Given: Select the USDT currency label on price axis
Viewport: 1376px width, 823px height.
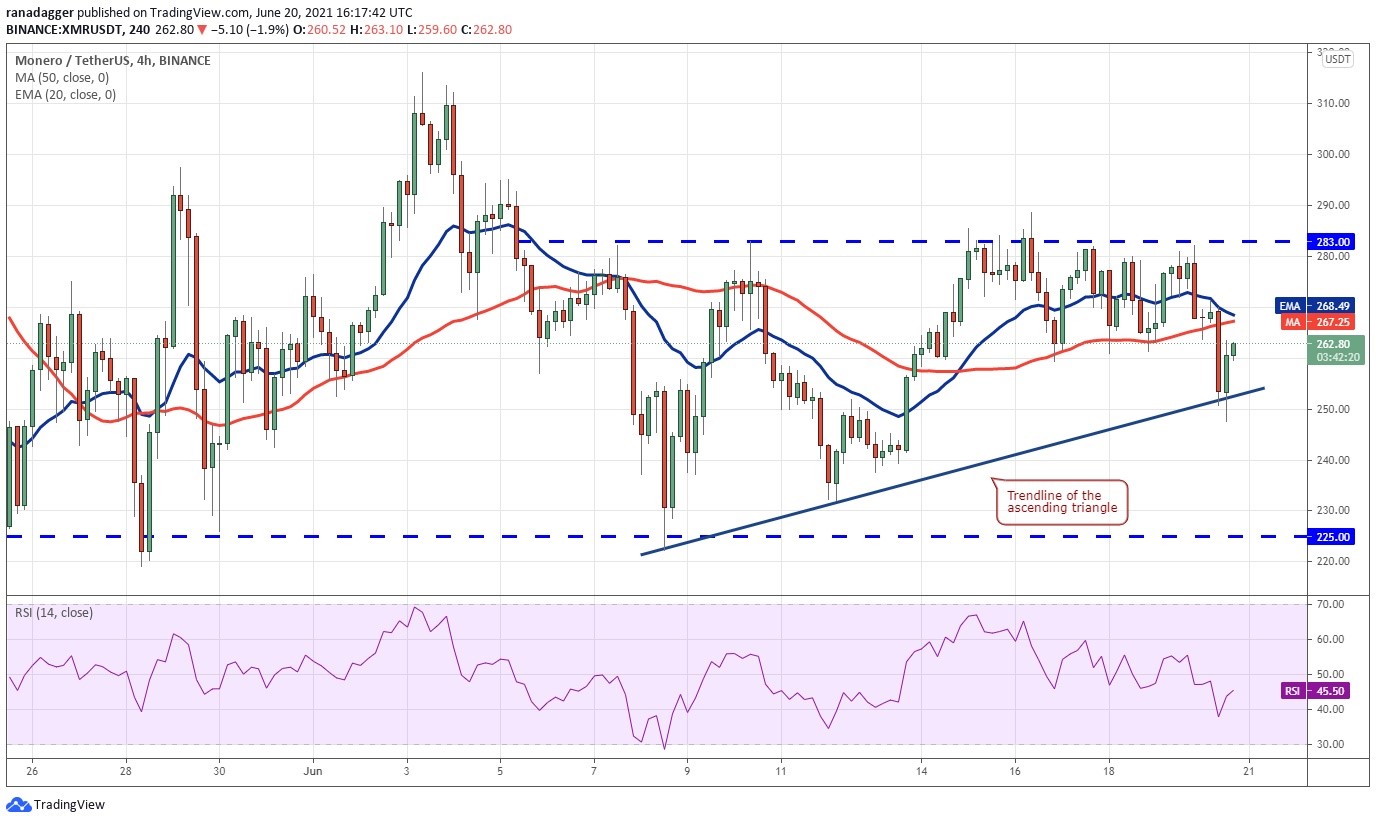Looking at the screenshot, I should pyautogui.click(x=1339, y=59).
